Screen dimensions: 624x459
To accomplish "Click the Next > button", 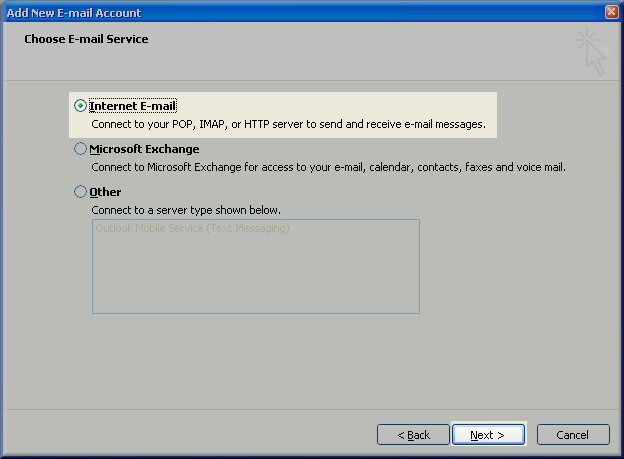I will click(x=488, y=435).
